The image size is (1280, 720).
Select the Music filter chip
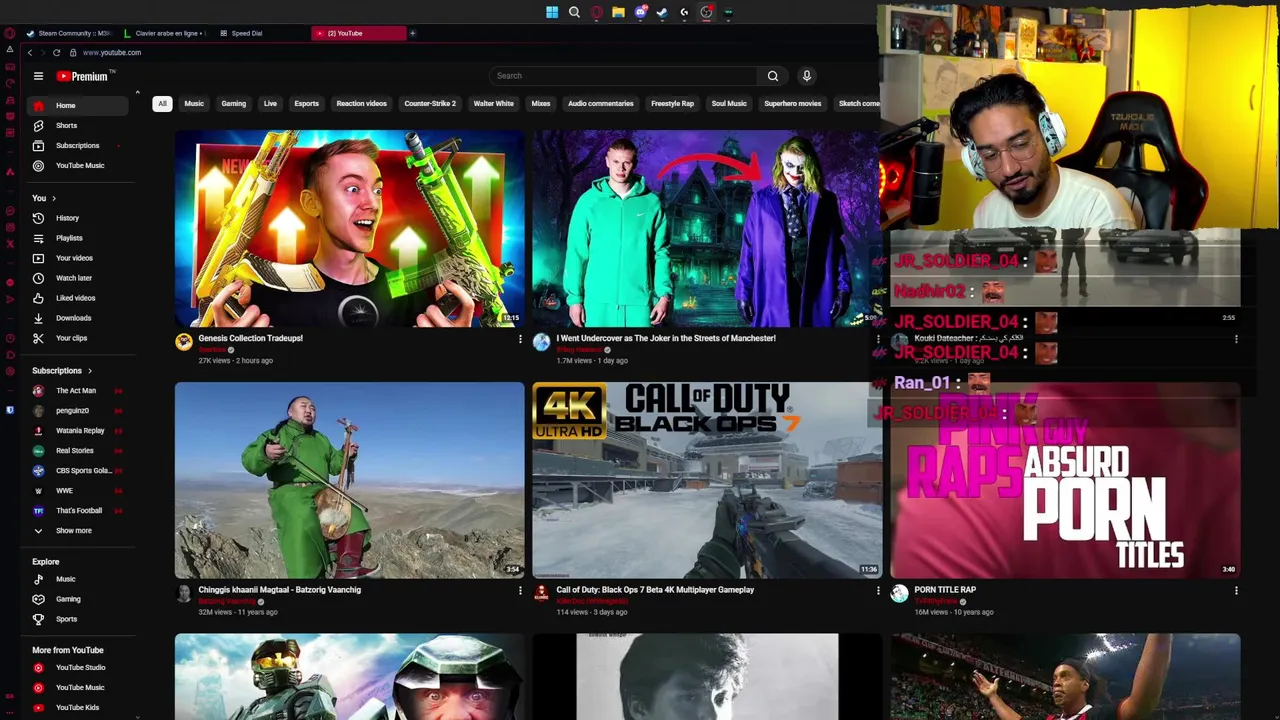pyautogui.click(x=194, y=103)
